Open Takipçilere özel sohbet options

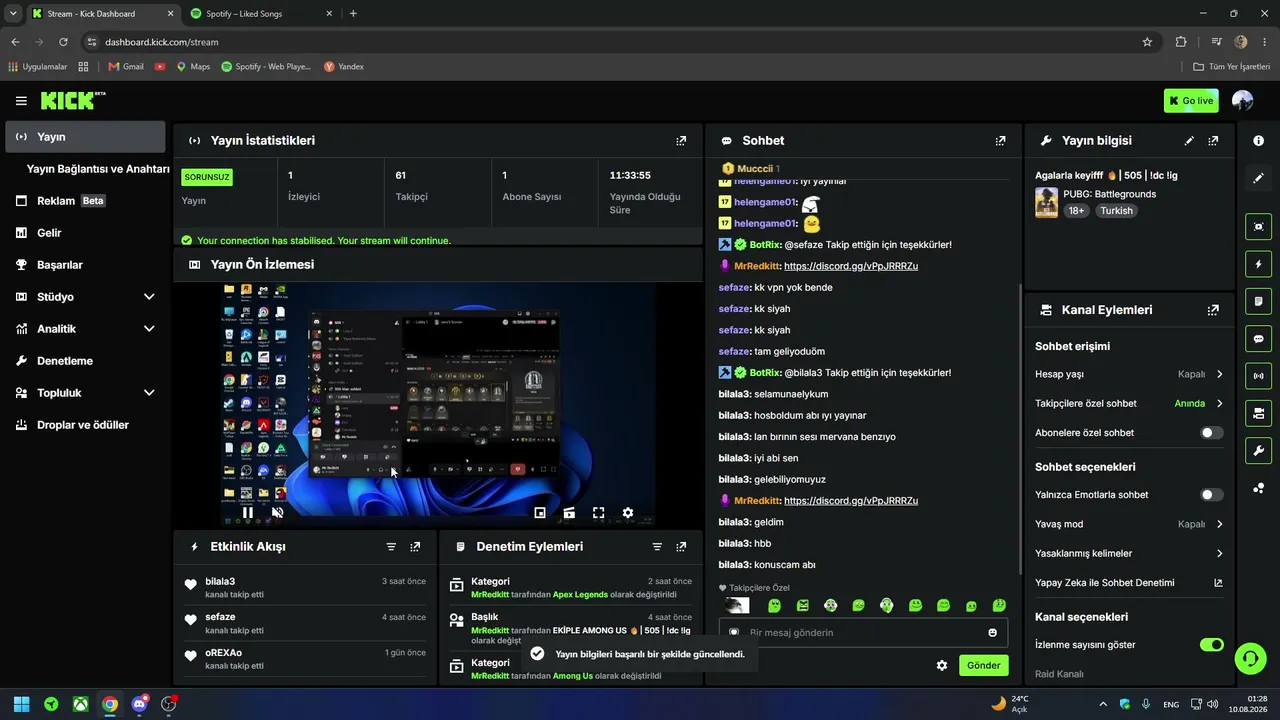[1129, 404]
